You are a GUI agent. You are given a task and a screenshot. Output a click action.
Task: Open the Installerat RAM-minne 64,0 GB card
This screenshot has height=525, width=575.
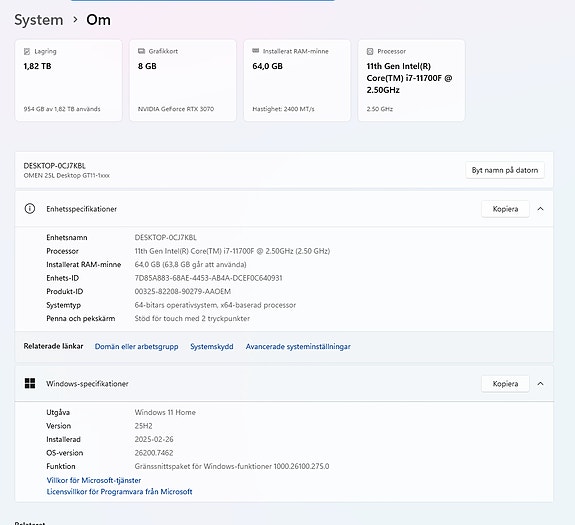click(297, 80)
